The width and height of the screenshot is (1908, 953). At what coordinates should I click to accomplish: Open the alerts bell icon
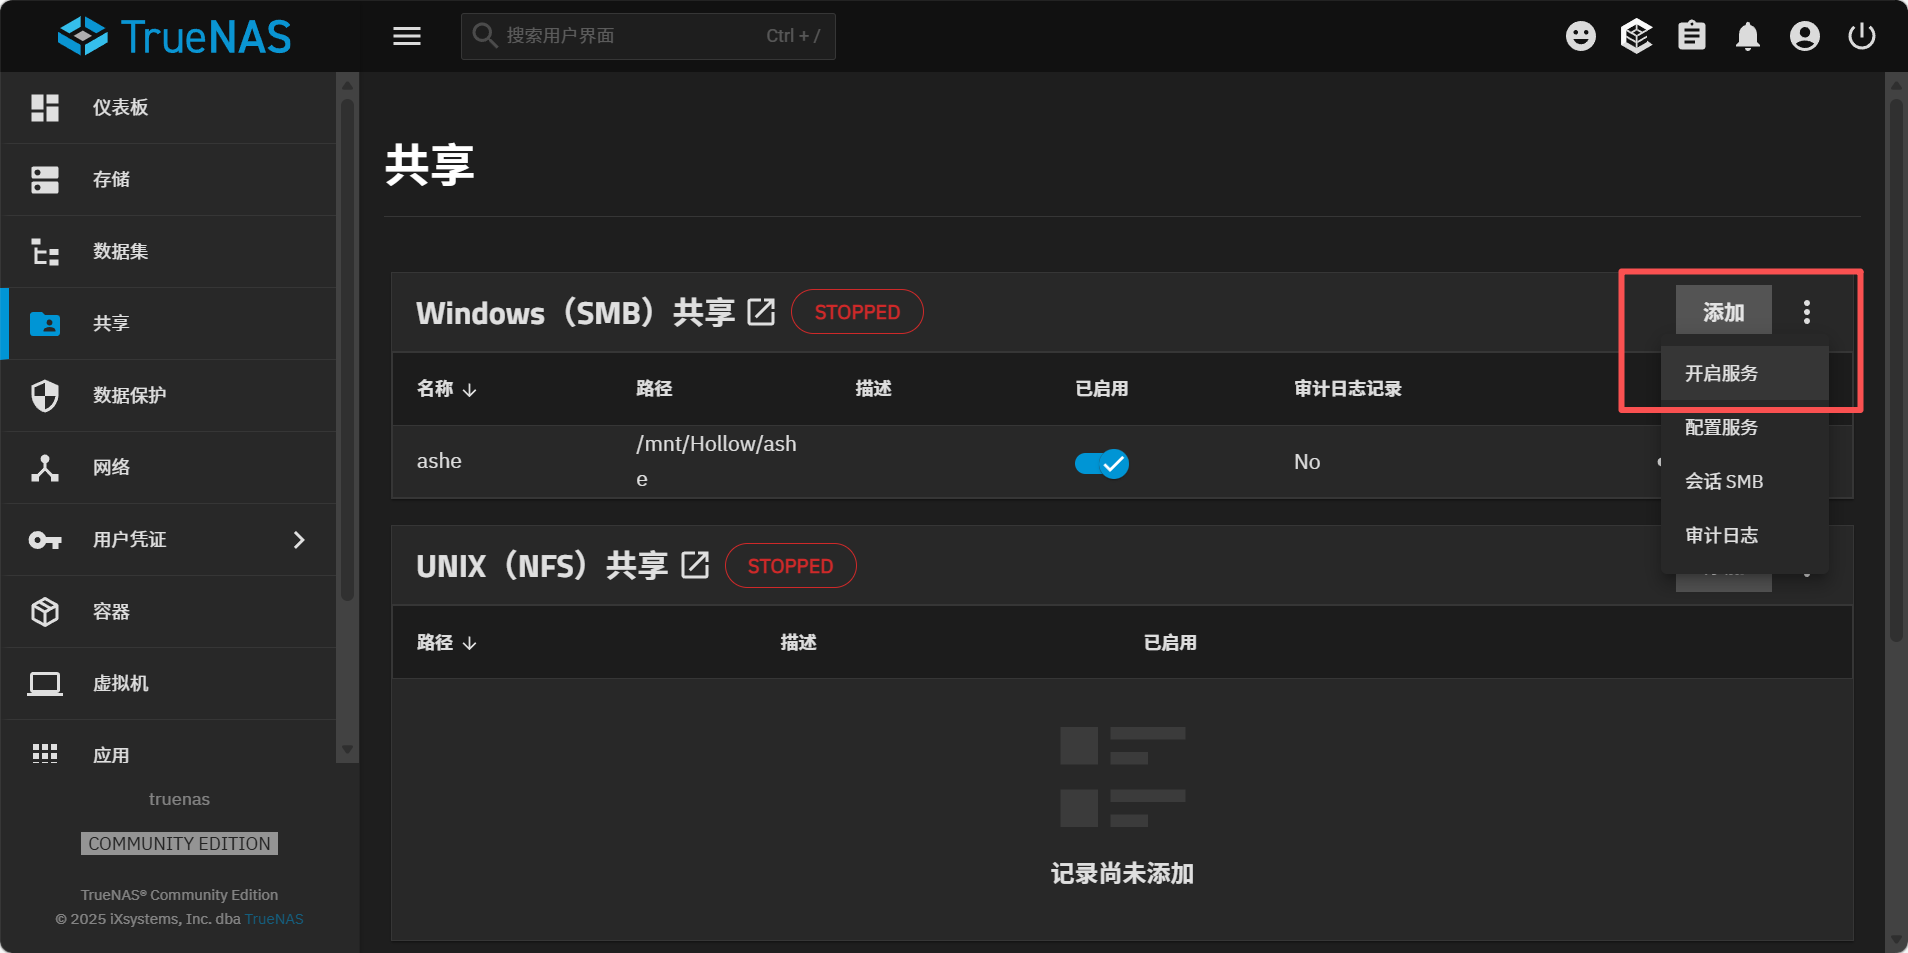[x=1748, y=37]
